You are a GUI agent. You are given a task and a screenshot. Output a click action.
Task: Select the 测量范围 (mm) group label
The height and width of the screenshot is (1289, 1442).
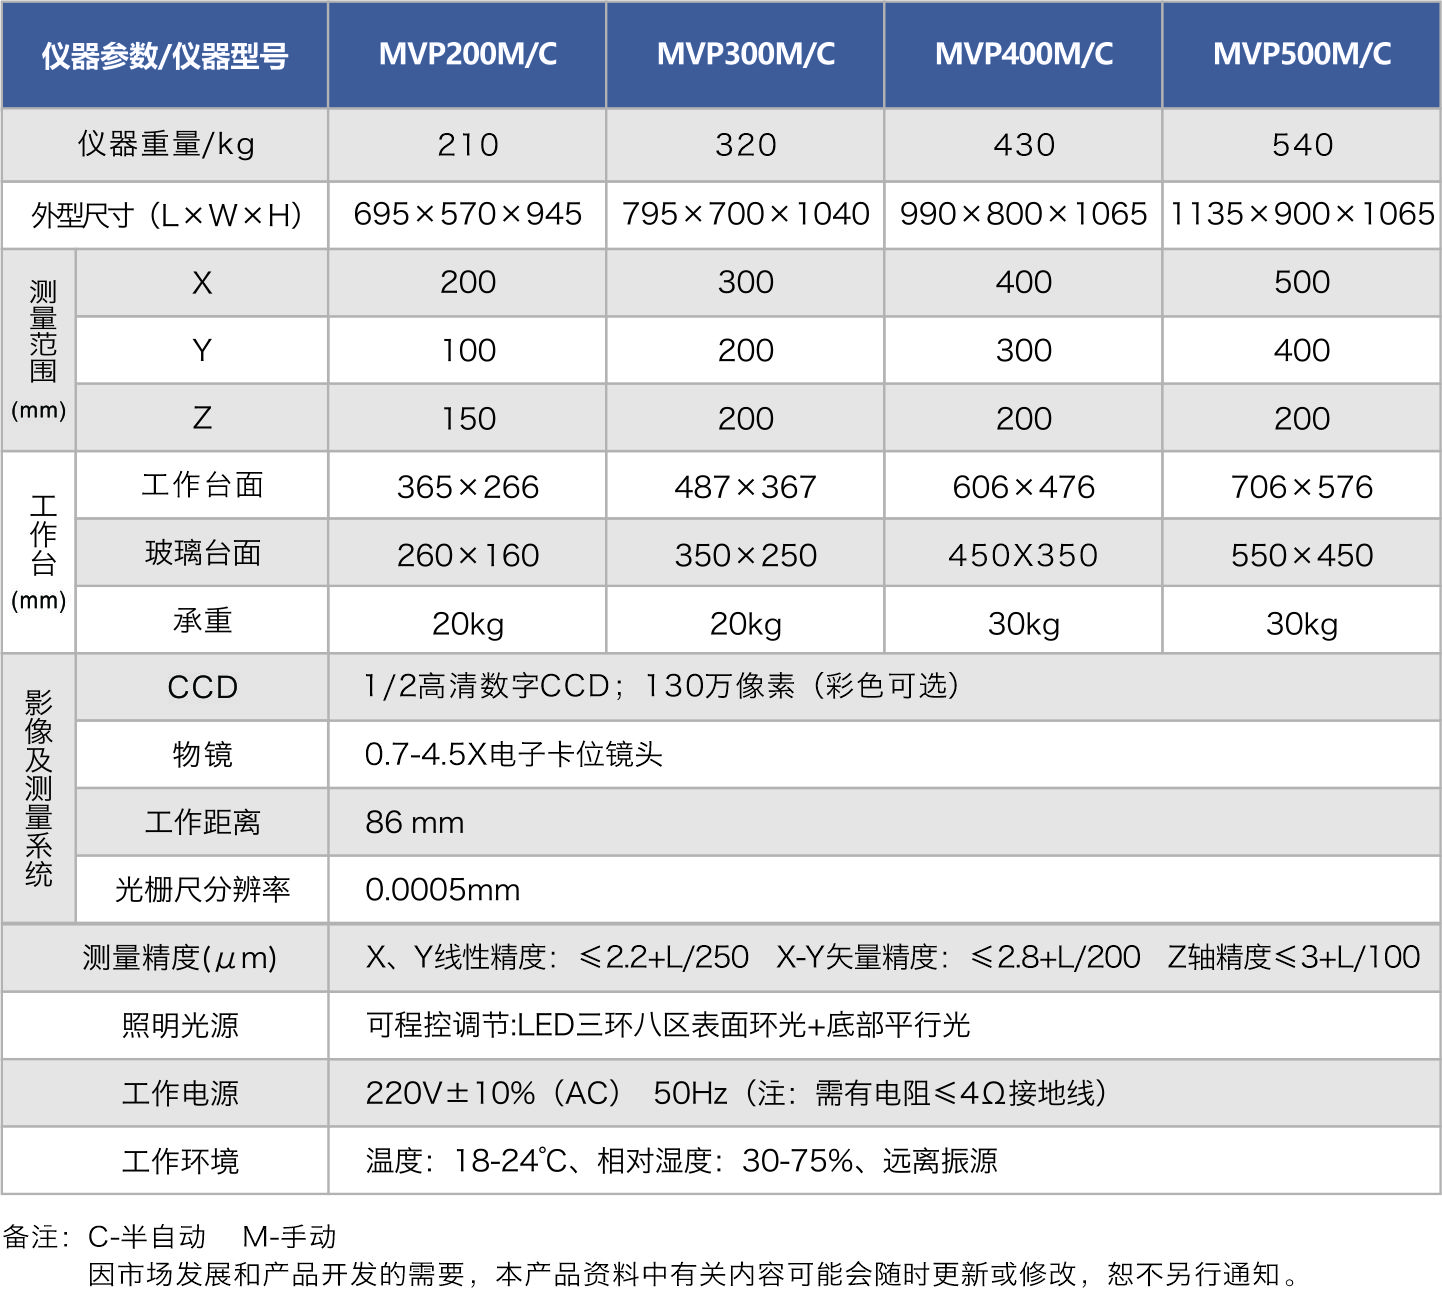(x=39, y=350)
